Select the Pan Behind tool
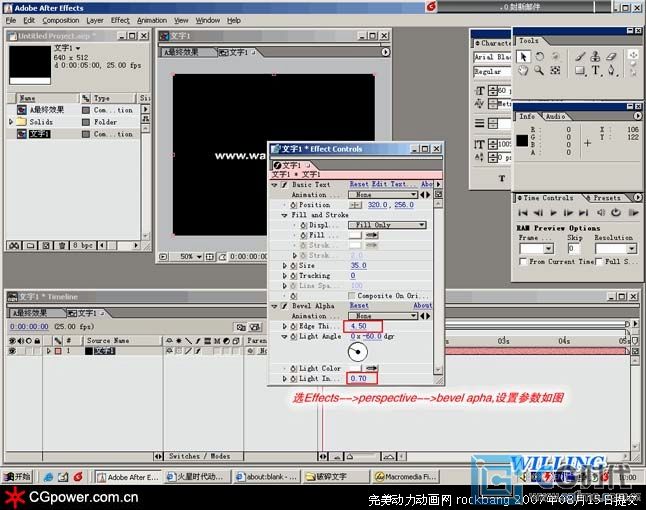 [555, 70]
